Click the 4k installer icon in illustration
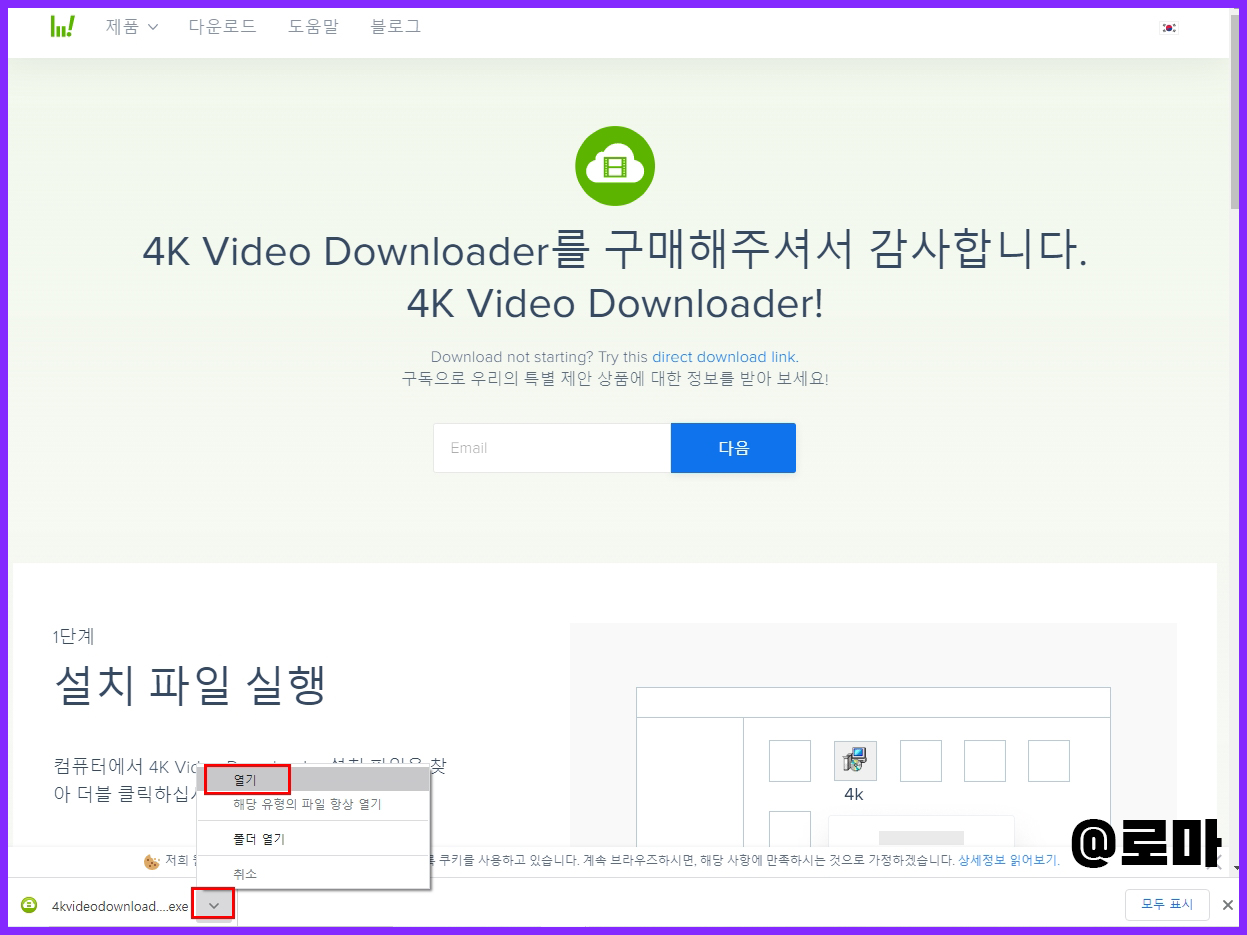This screenshot has width=1247, height=935. 854,761
